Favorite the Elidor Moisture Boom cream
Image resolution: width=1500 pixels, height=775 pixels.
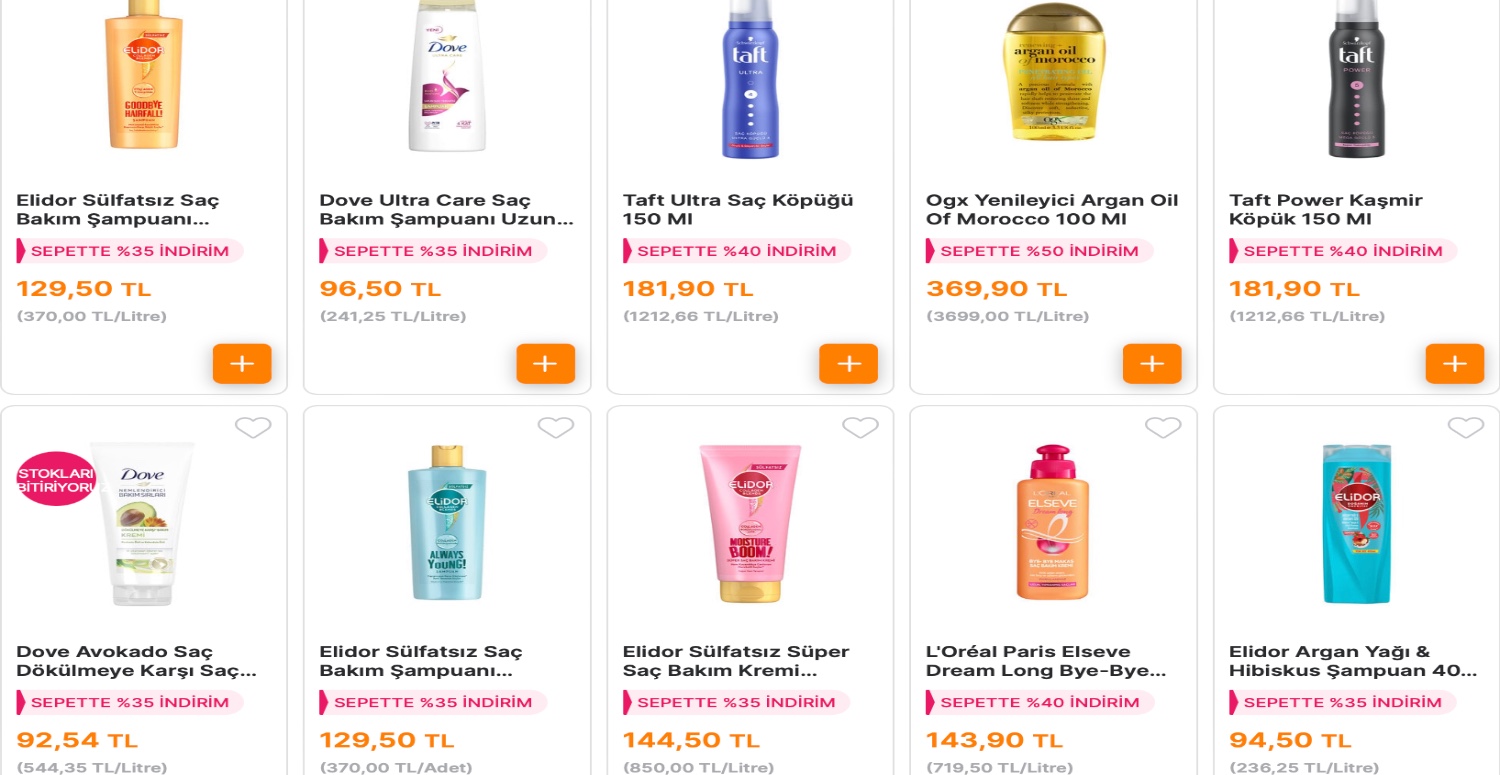[x=860, y=428]
